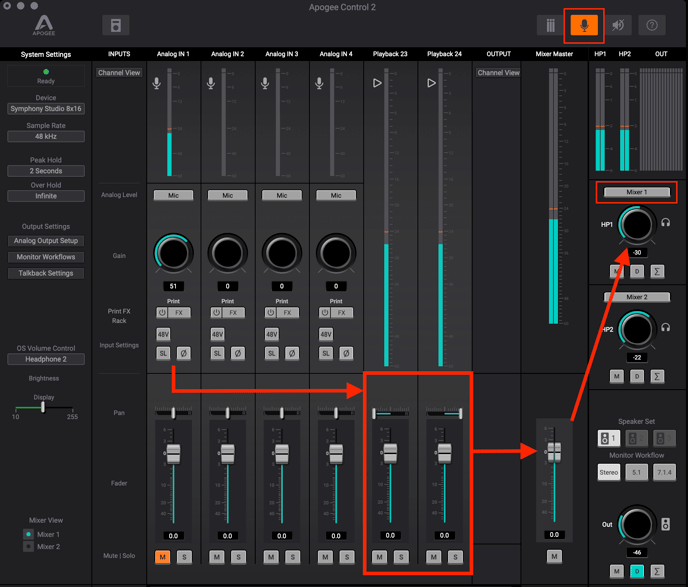Open Analog IN 1 Mic level selector
This screenshot has width=688, height=587.
(173, 195)
